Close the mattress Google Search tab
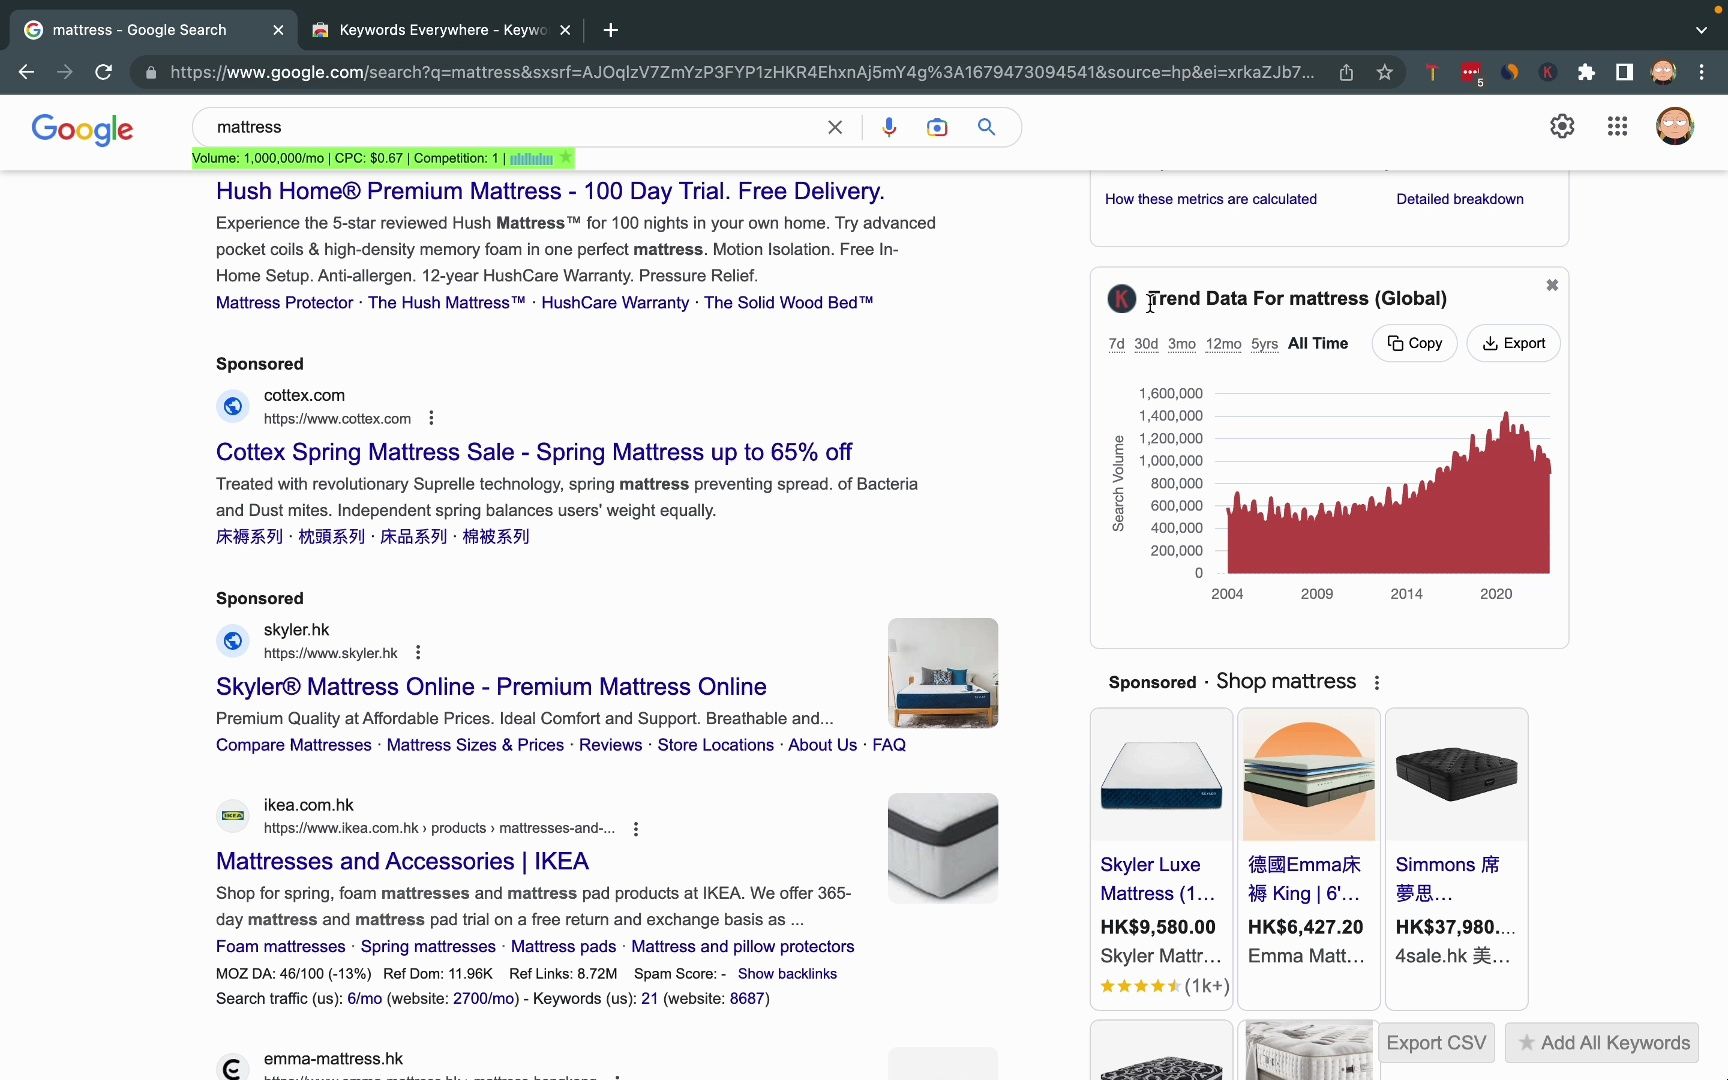The height and width of the screenshot is (1080, 1728). [x=278, y=30]
